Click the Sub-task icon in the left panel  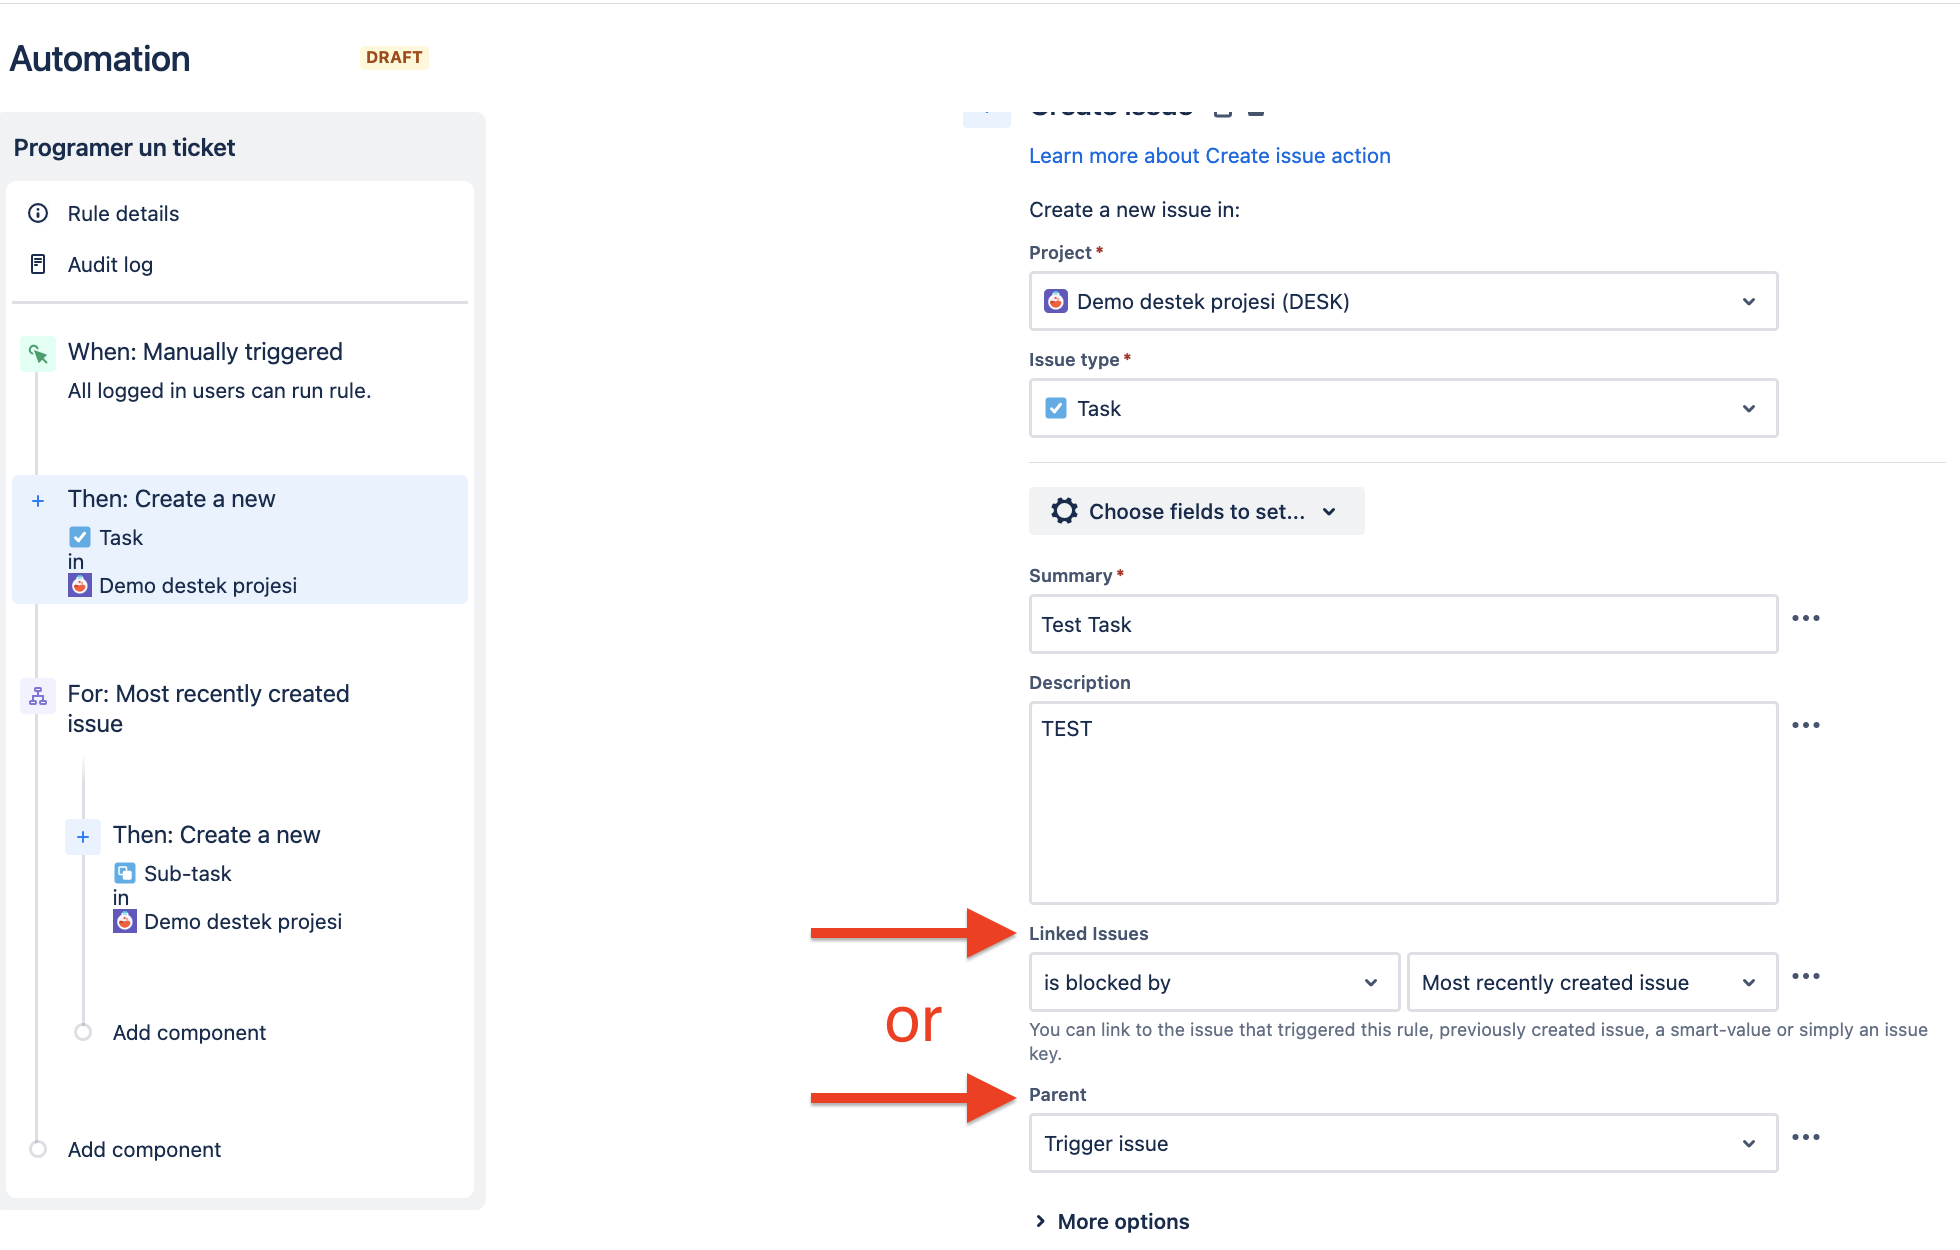[124, 872]
